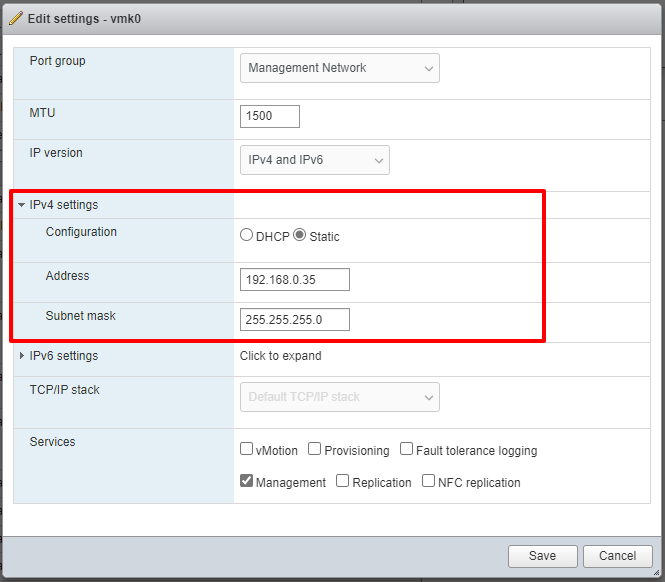The width and height of the screenshot is (665, 582).
Task: Enable Fault tolerance logging checkbox
Action: tap(407, 450)
